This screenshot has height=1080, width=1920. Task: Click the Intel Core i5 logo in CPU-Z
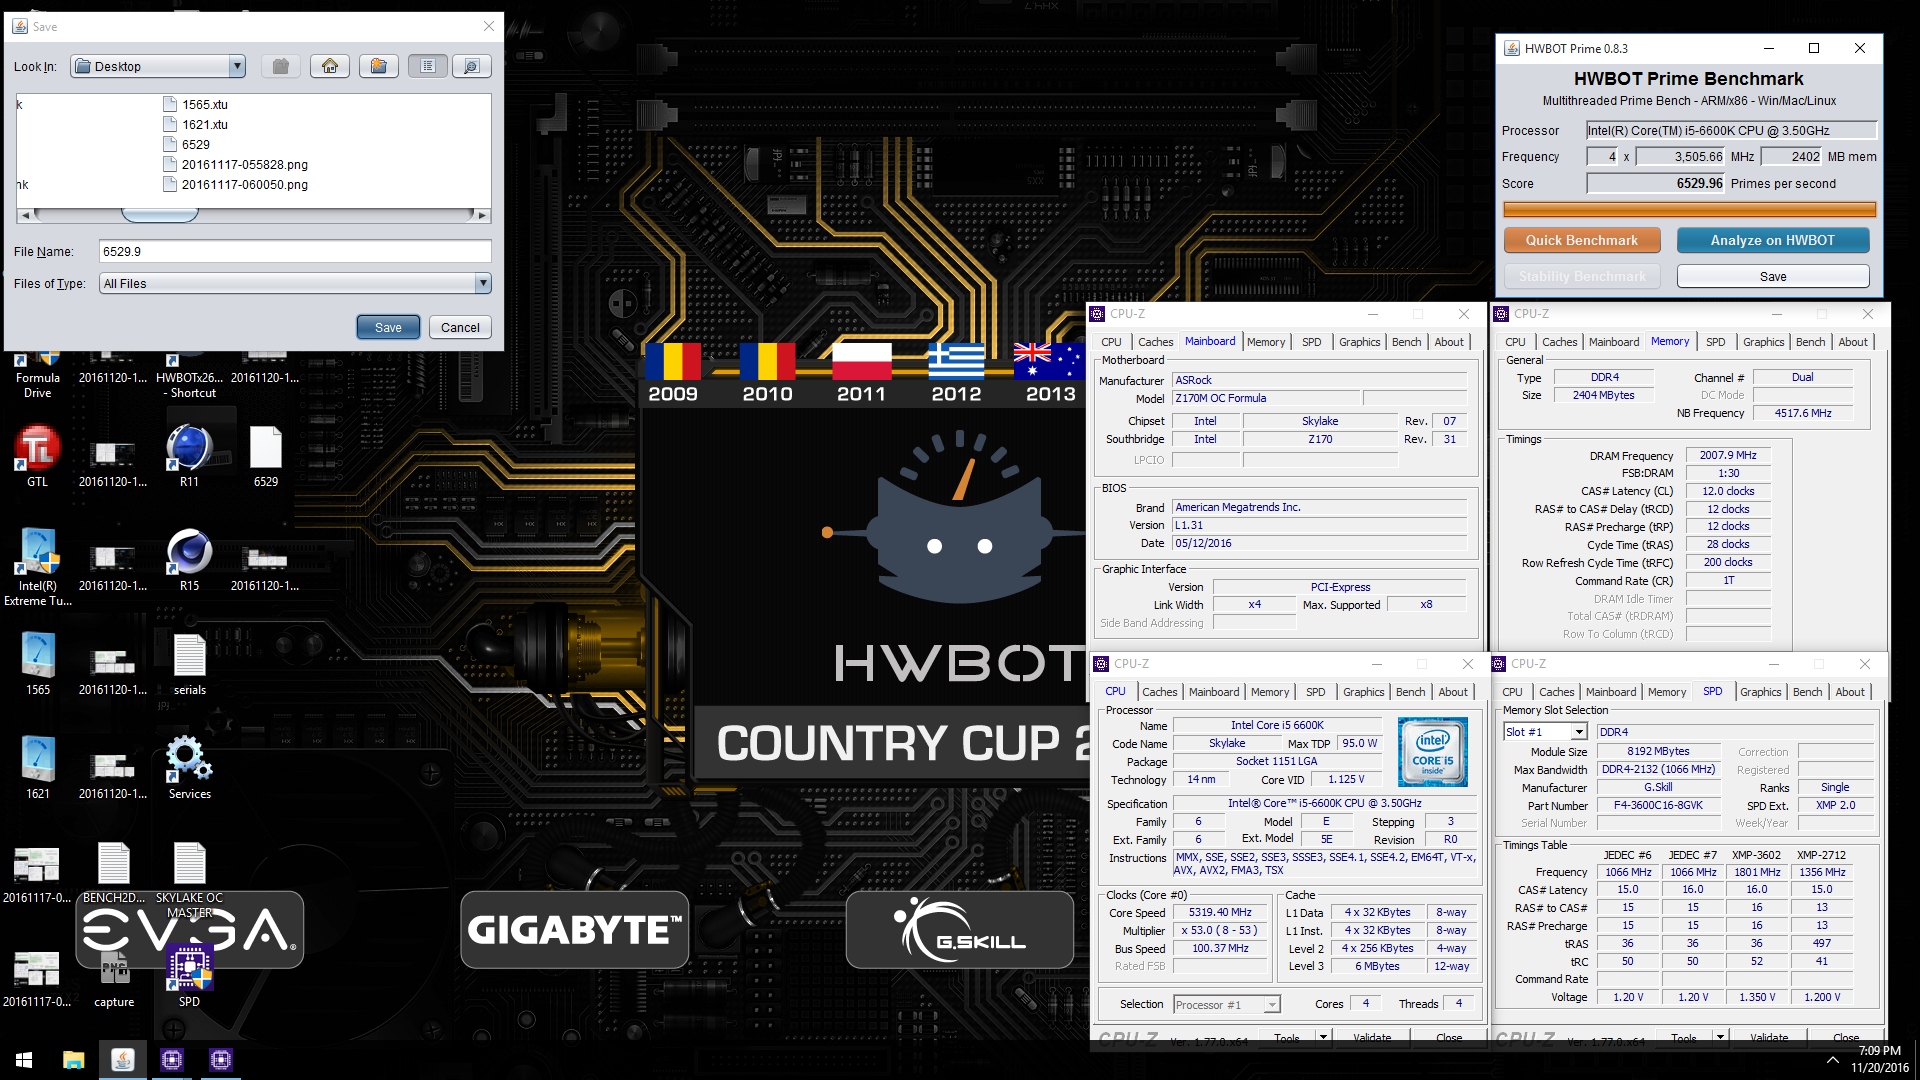click(1432, 751)
